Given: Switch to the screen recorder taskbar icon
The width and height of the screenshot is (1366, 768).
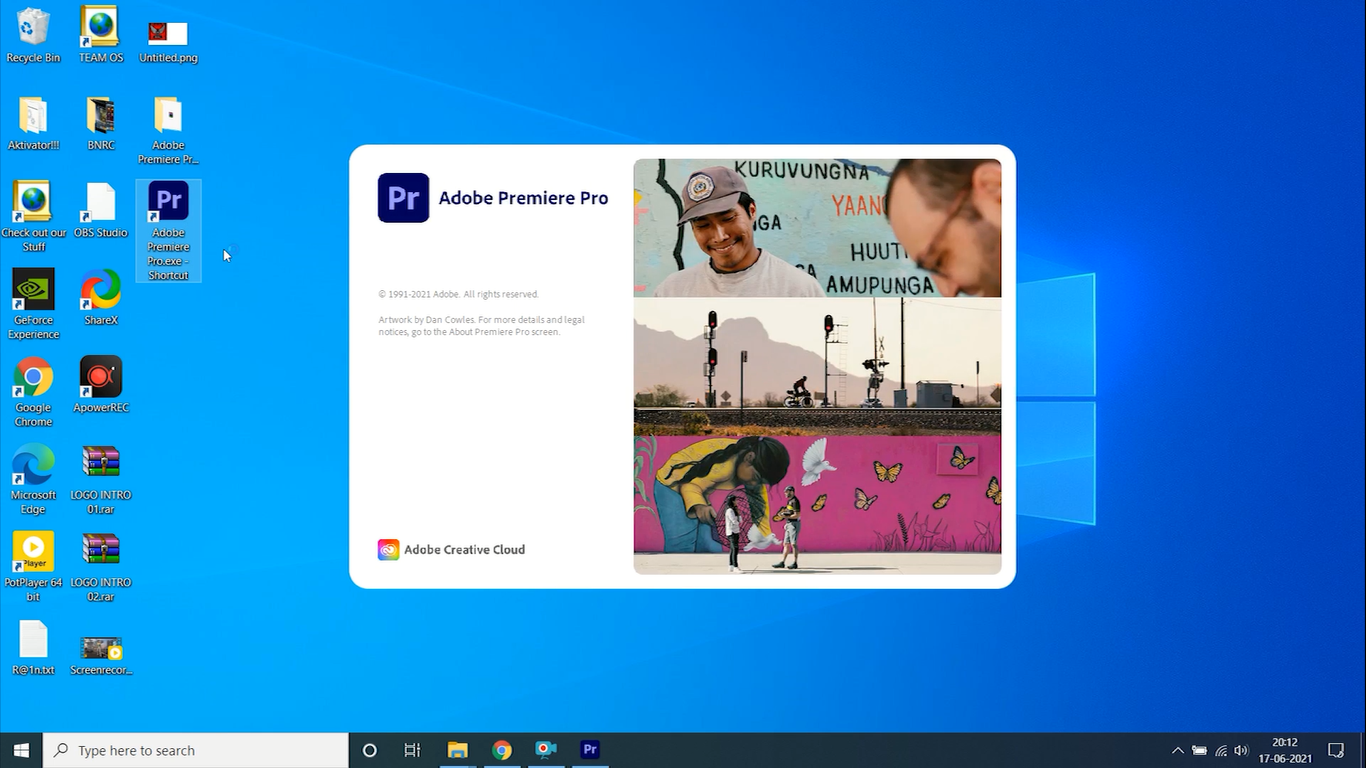Looking at the screenshot, I should [545, 750].
